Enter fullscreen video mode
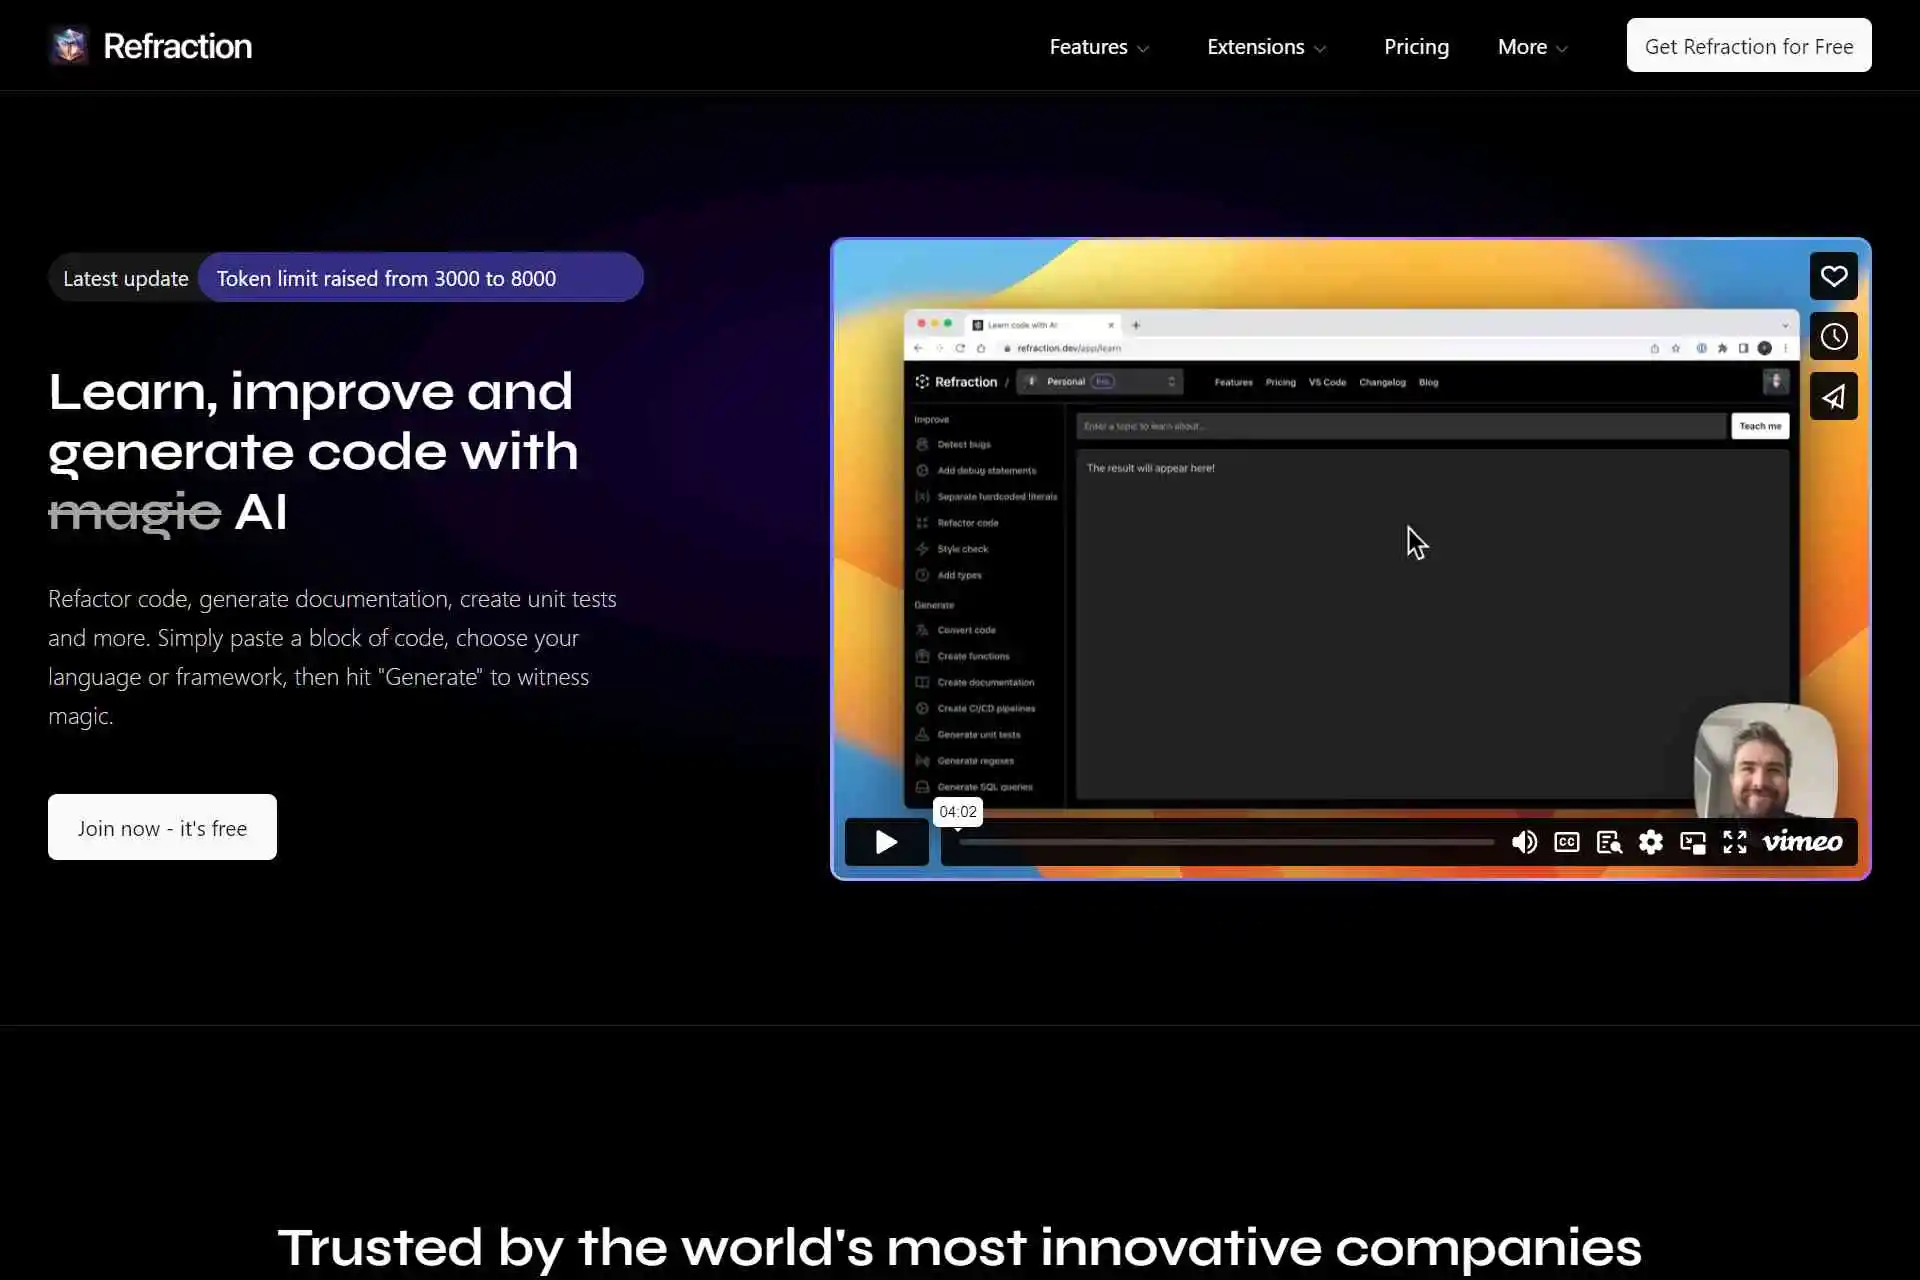This screenshot has width=1920, height=1280. click(x=1735, y=842)
